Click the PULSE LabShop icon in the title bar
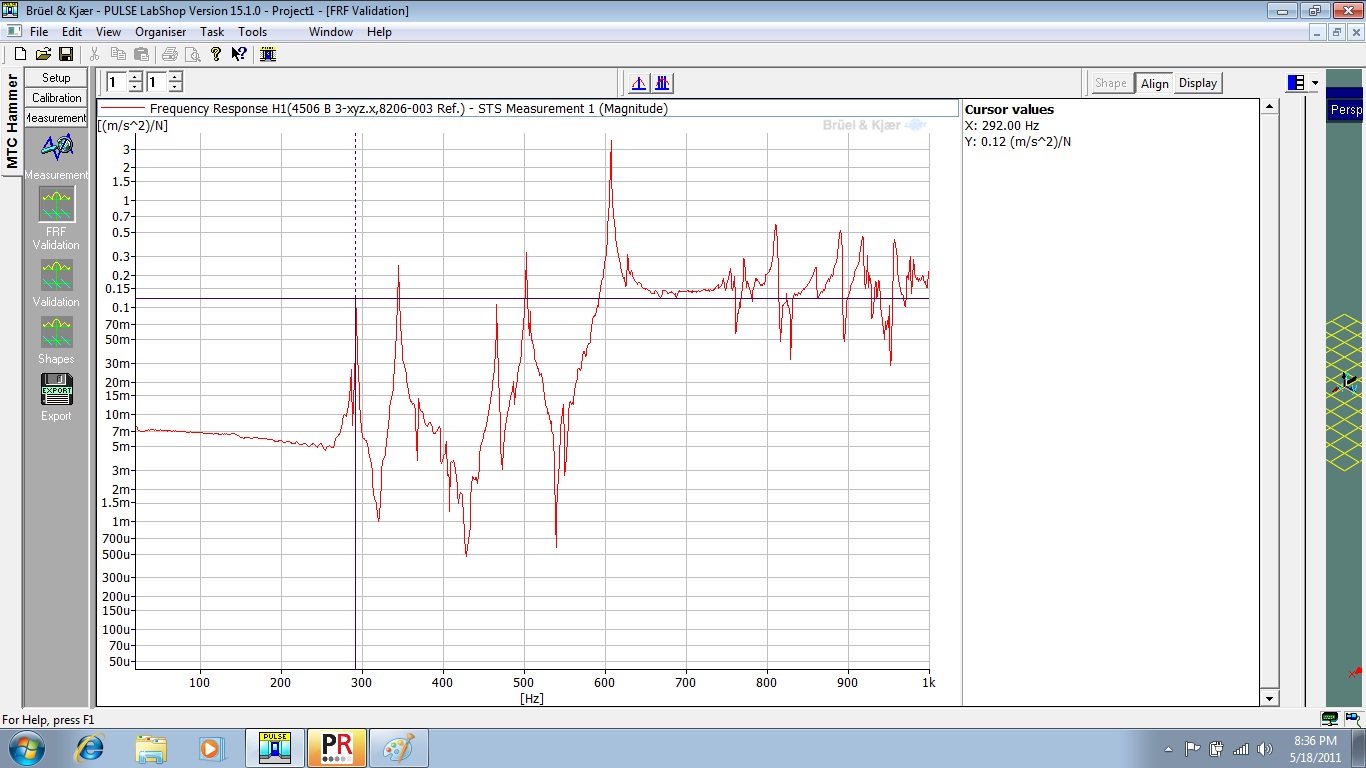This screenshot has height=768, width=1366. point(10,10)
